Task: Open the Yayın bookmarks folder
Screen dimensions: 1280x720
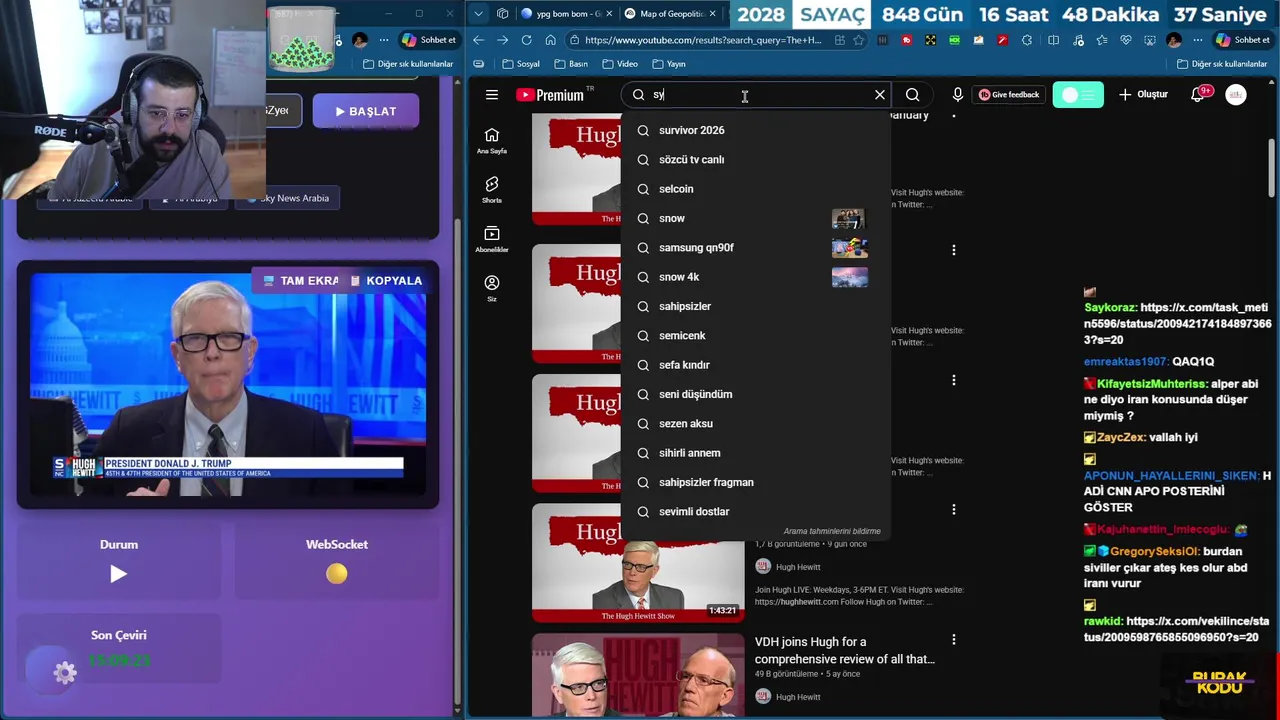Action: (x=668, y=64)
